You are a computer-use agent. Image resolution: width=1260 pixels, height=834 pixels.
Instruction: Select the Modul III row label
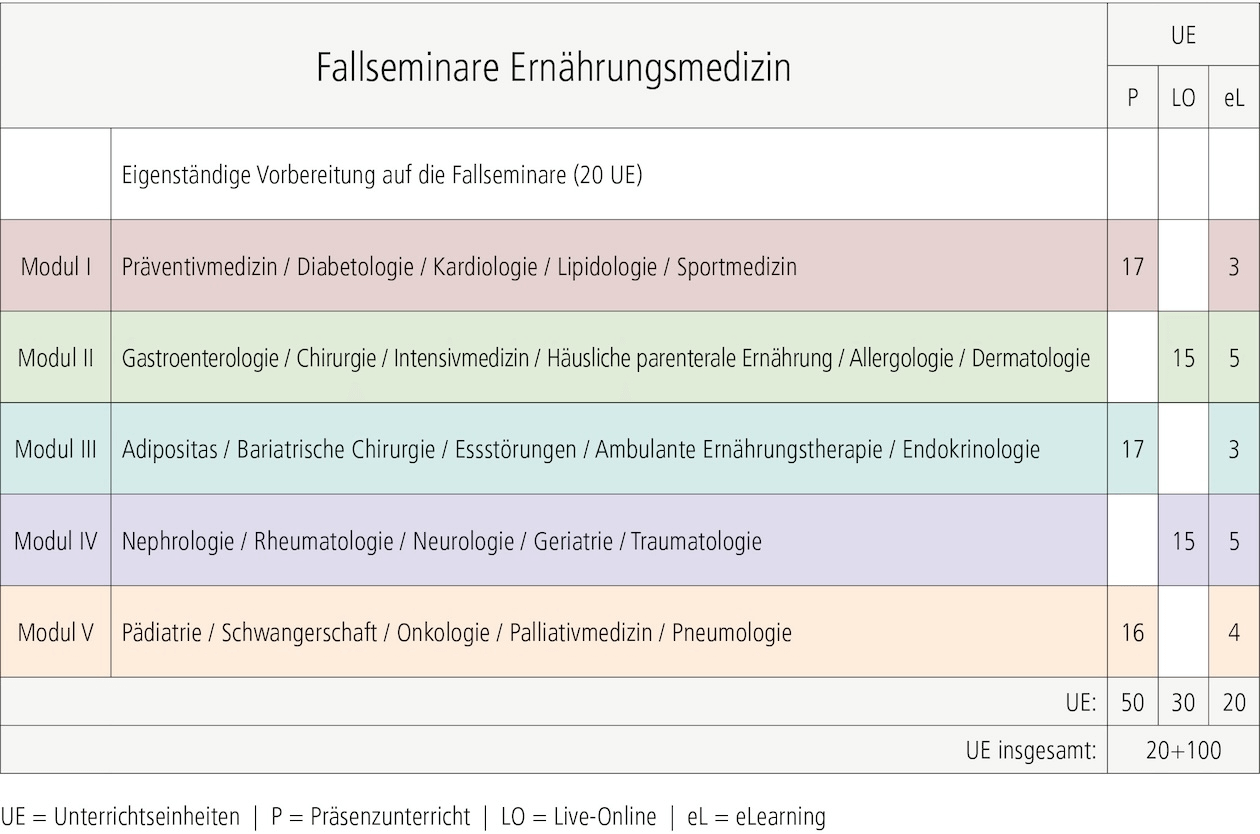click(56, 449)
